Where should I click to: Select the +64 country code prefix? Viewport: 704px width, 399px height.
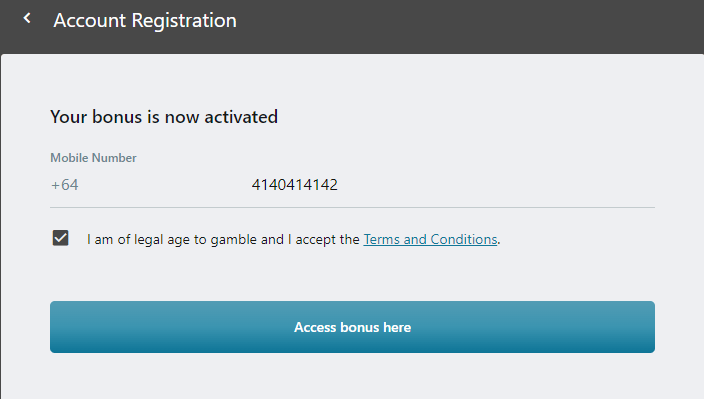[65, 185]
